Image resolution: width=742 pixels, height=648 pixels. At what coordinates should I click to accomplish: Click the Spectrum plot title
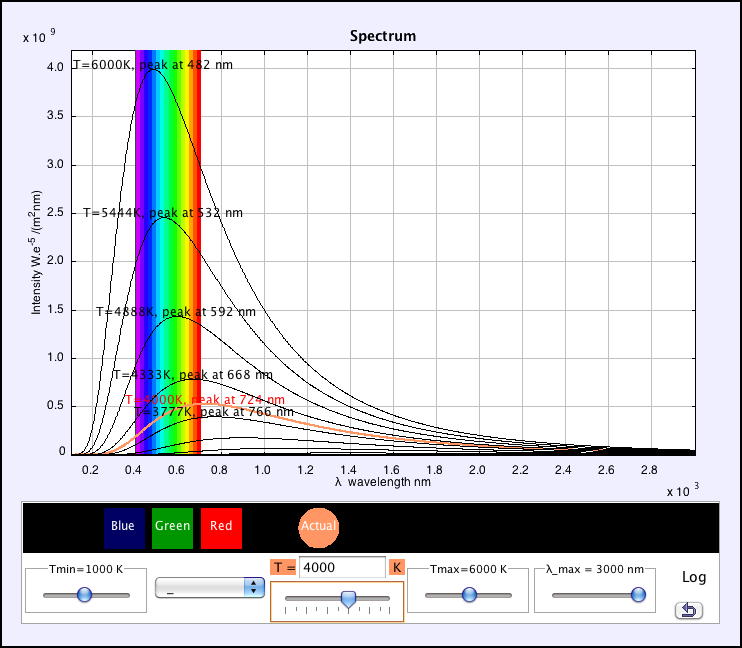pyautogui.click(x=382, y=36)
